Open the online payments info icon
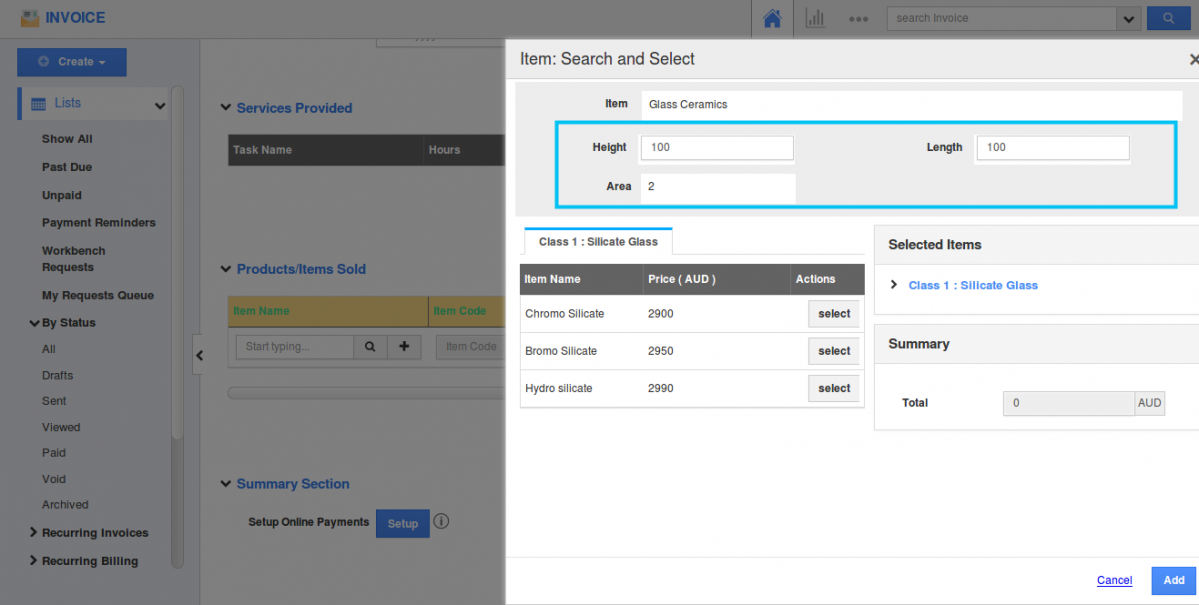Image resolution: width=1199 pixels, height=605 pixels. point(441,522)
